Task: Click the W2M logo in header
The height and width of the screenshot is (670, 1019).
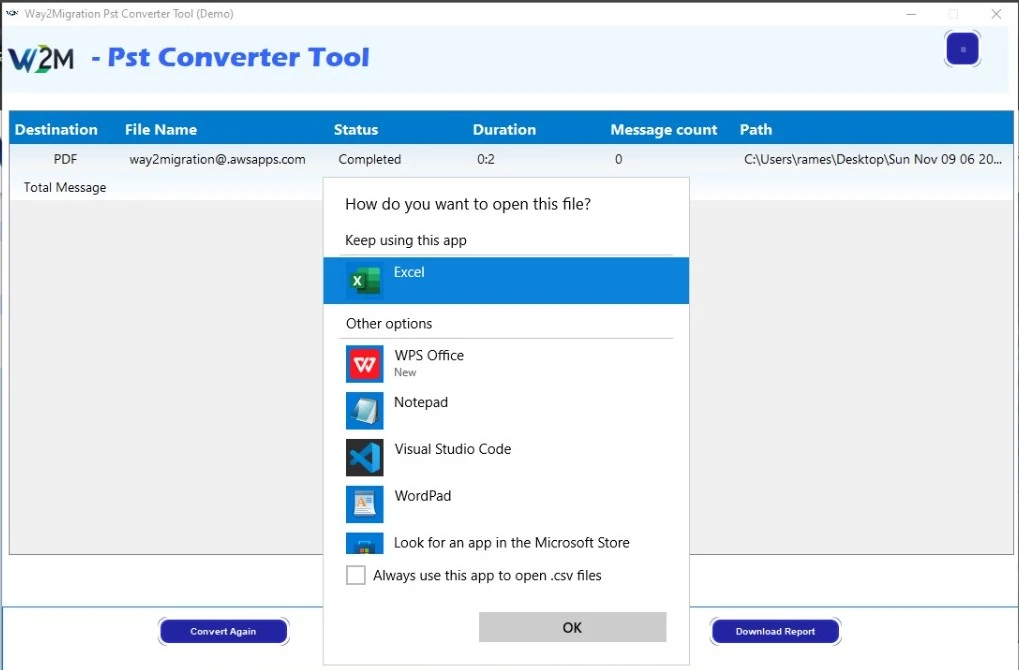Action: pos(42,59)
